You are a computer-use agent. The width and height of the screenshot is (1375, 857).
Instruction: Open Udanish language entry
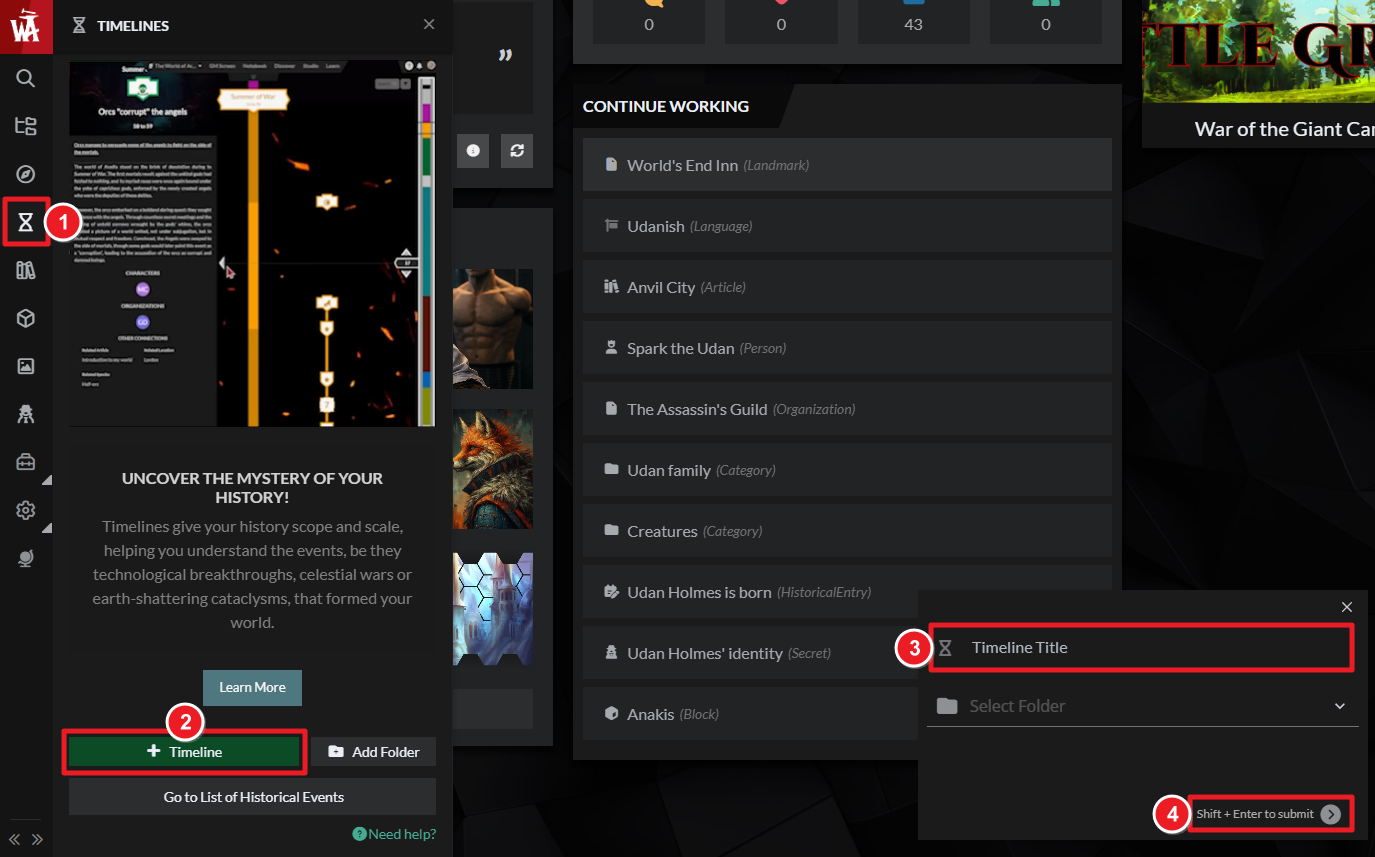(x=847, y=226)
